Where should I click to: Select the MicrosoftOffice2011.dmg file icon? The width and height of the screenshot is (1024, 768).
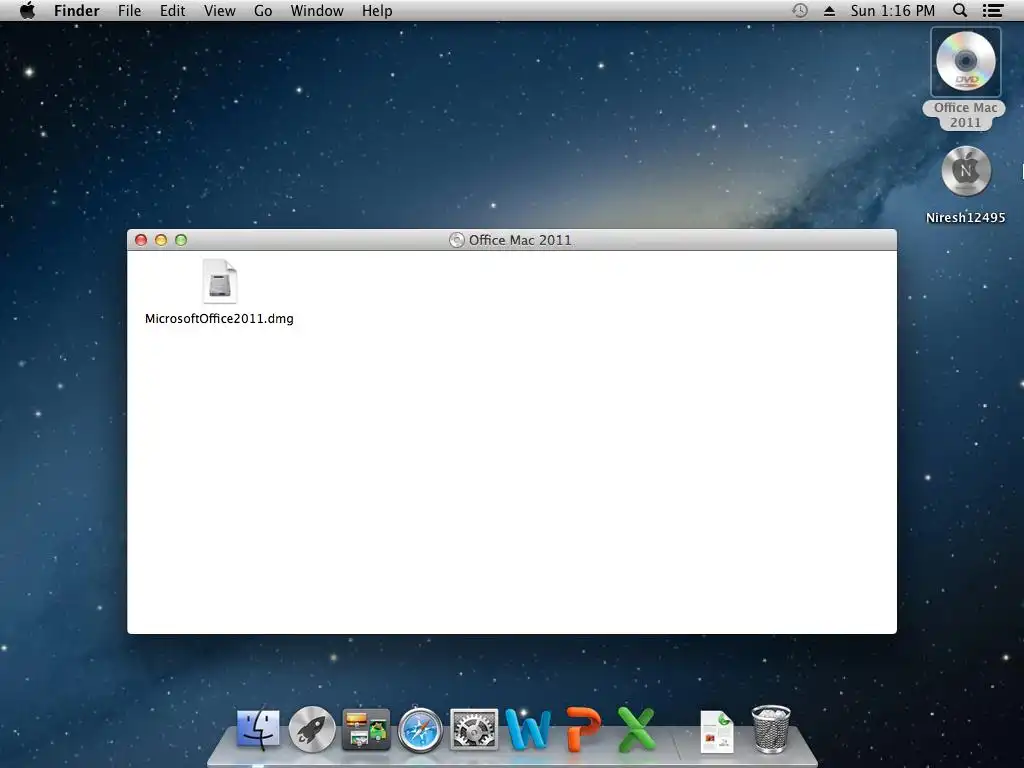tap(219, 281)
